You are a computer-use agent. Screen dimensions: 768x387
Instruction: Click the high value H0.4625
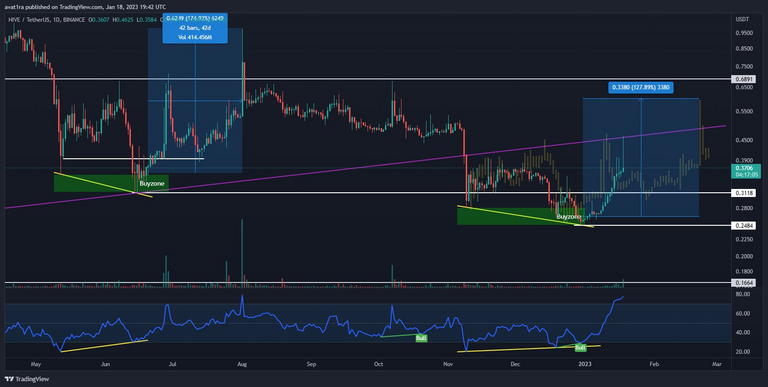(122, 20)
